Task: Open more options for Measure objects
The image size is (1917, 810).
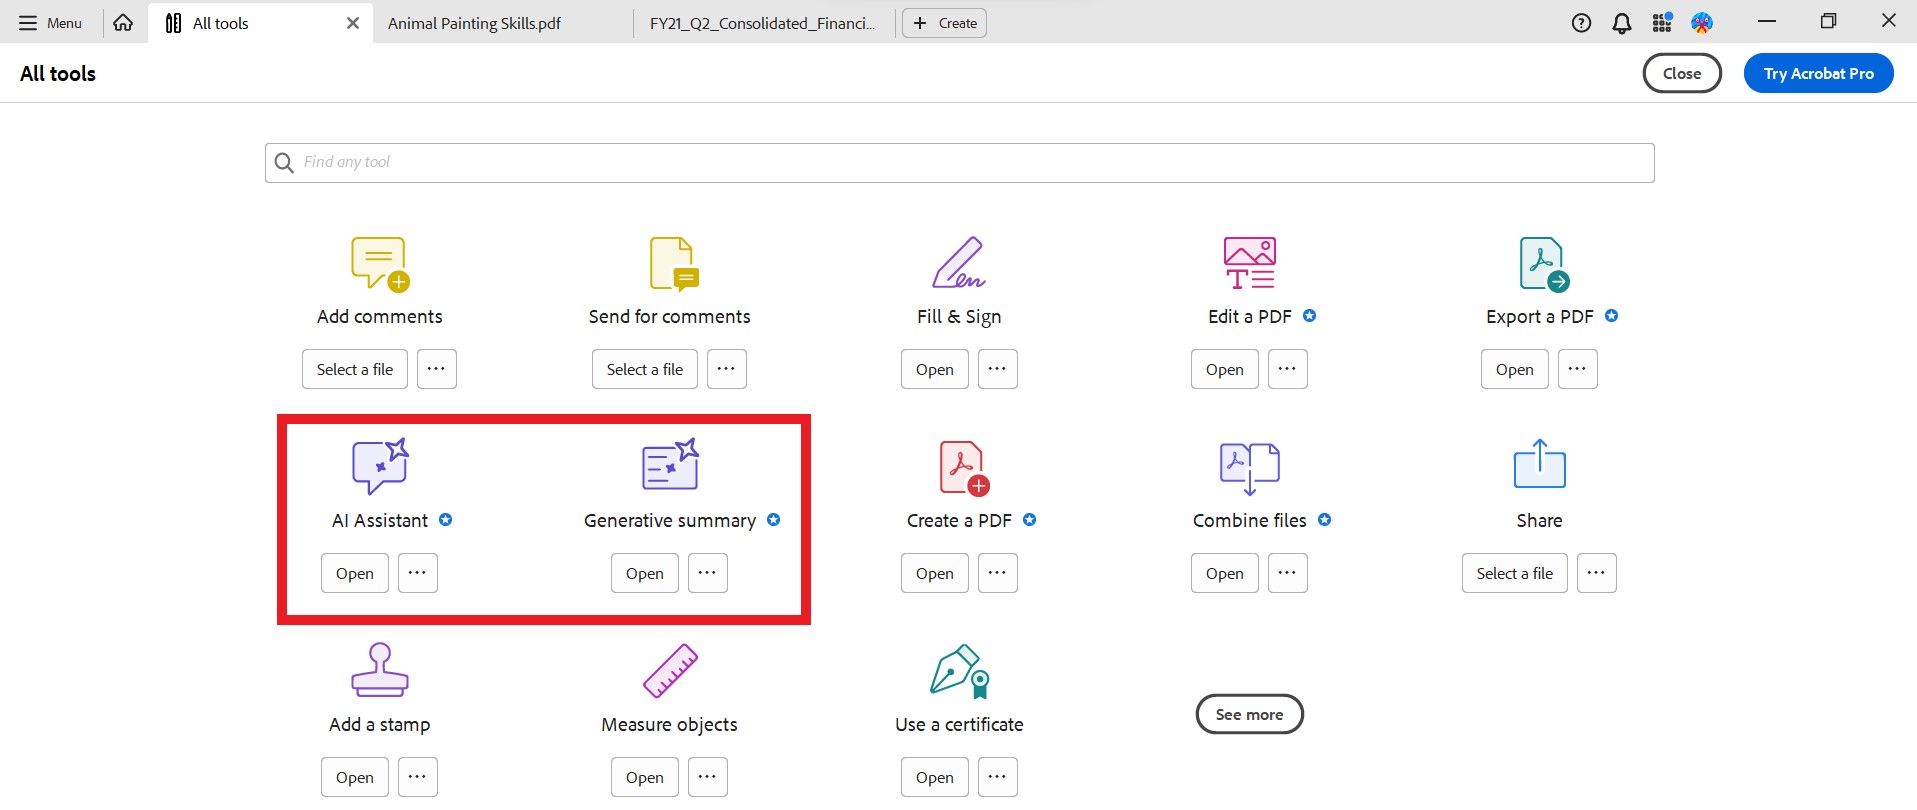Action: [x=708, y=777]
